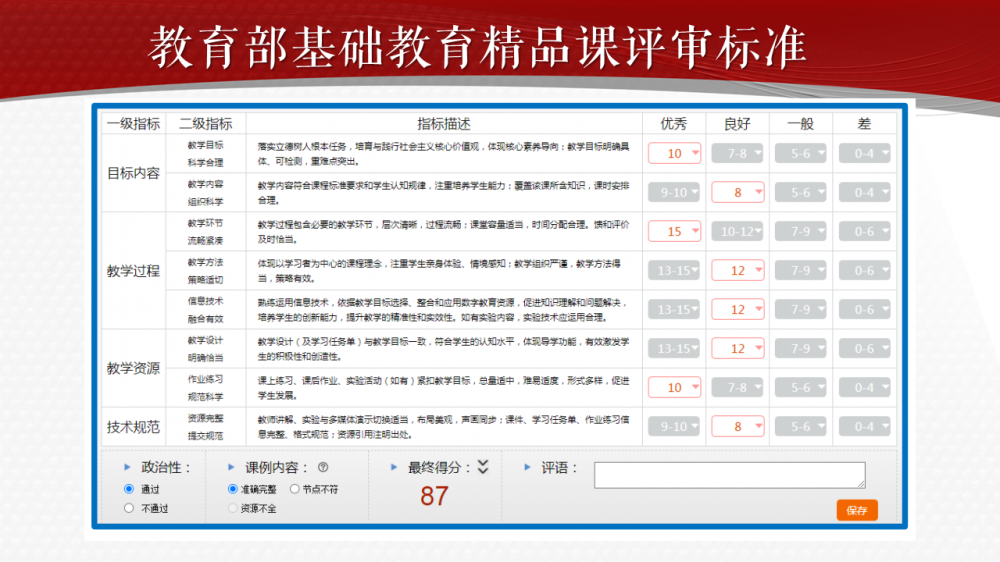Click the help icon beside 课例内容

pyautogui.click(x=323, y=467)
